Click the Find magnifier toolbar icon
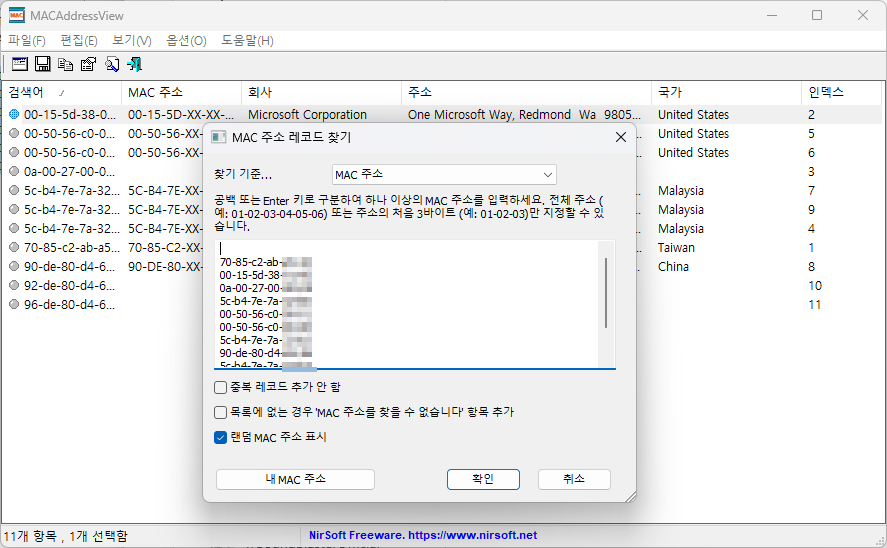Viewport: 887px width, 548px height. coord(112,64)
